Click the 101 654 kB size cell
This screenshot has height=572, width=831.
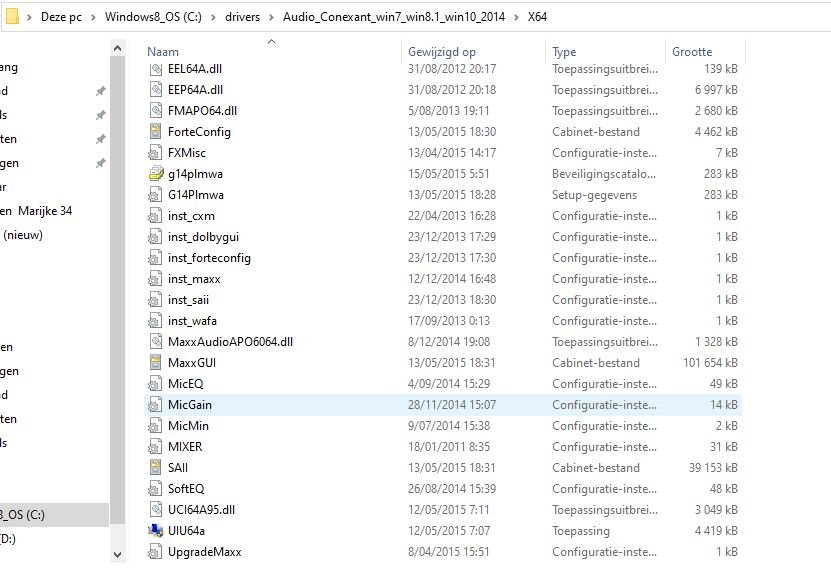point(710,363)
